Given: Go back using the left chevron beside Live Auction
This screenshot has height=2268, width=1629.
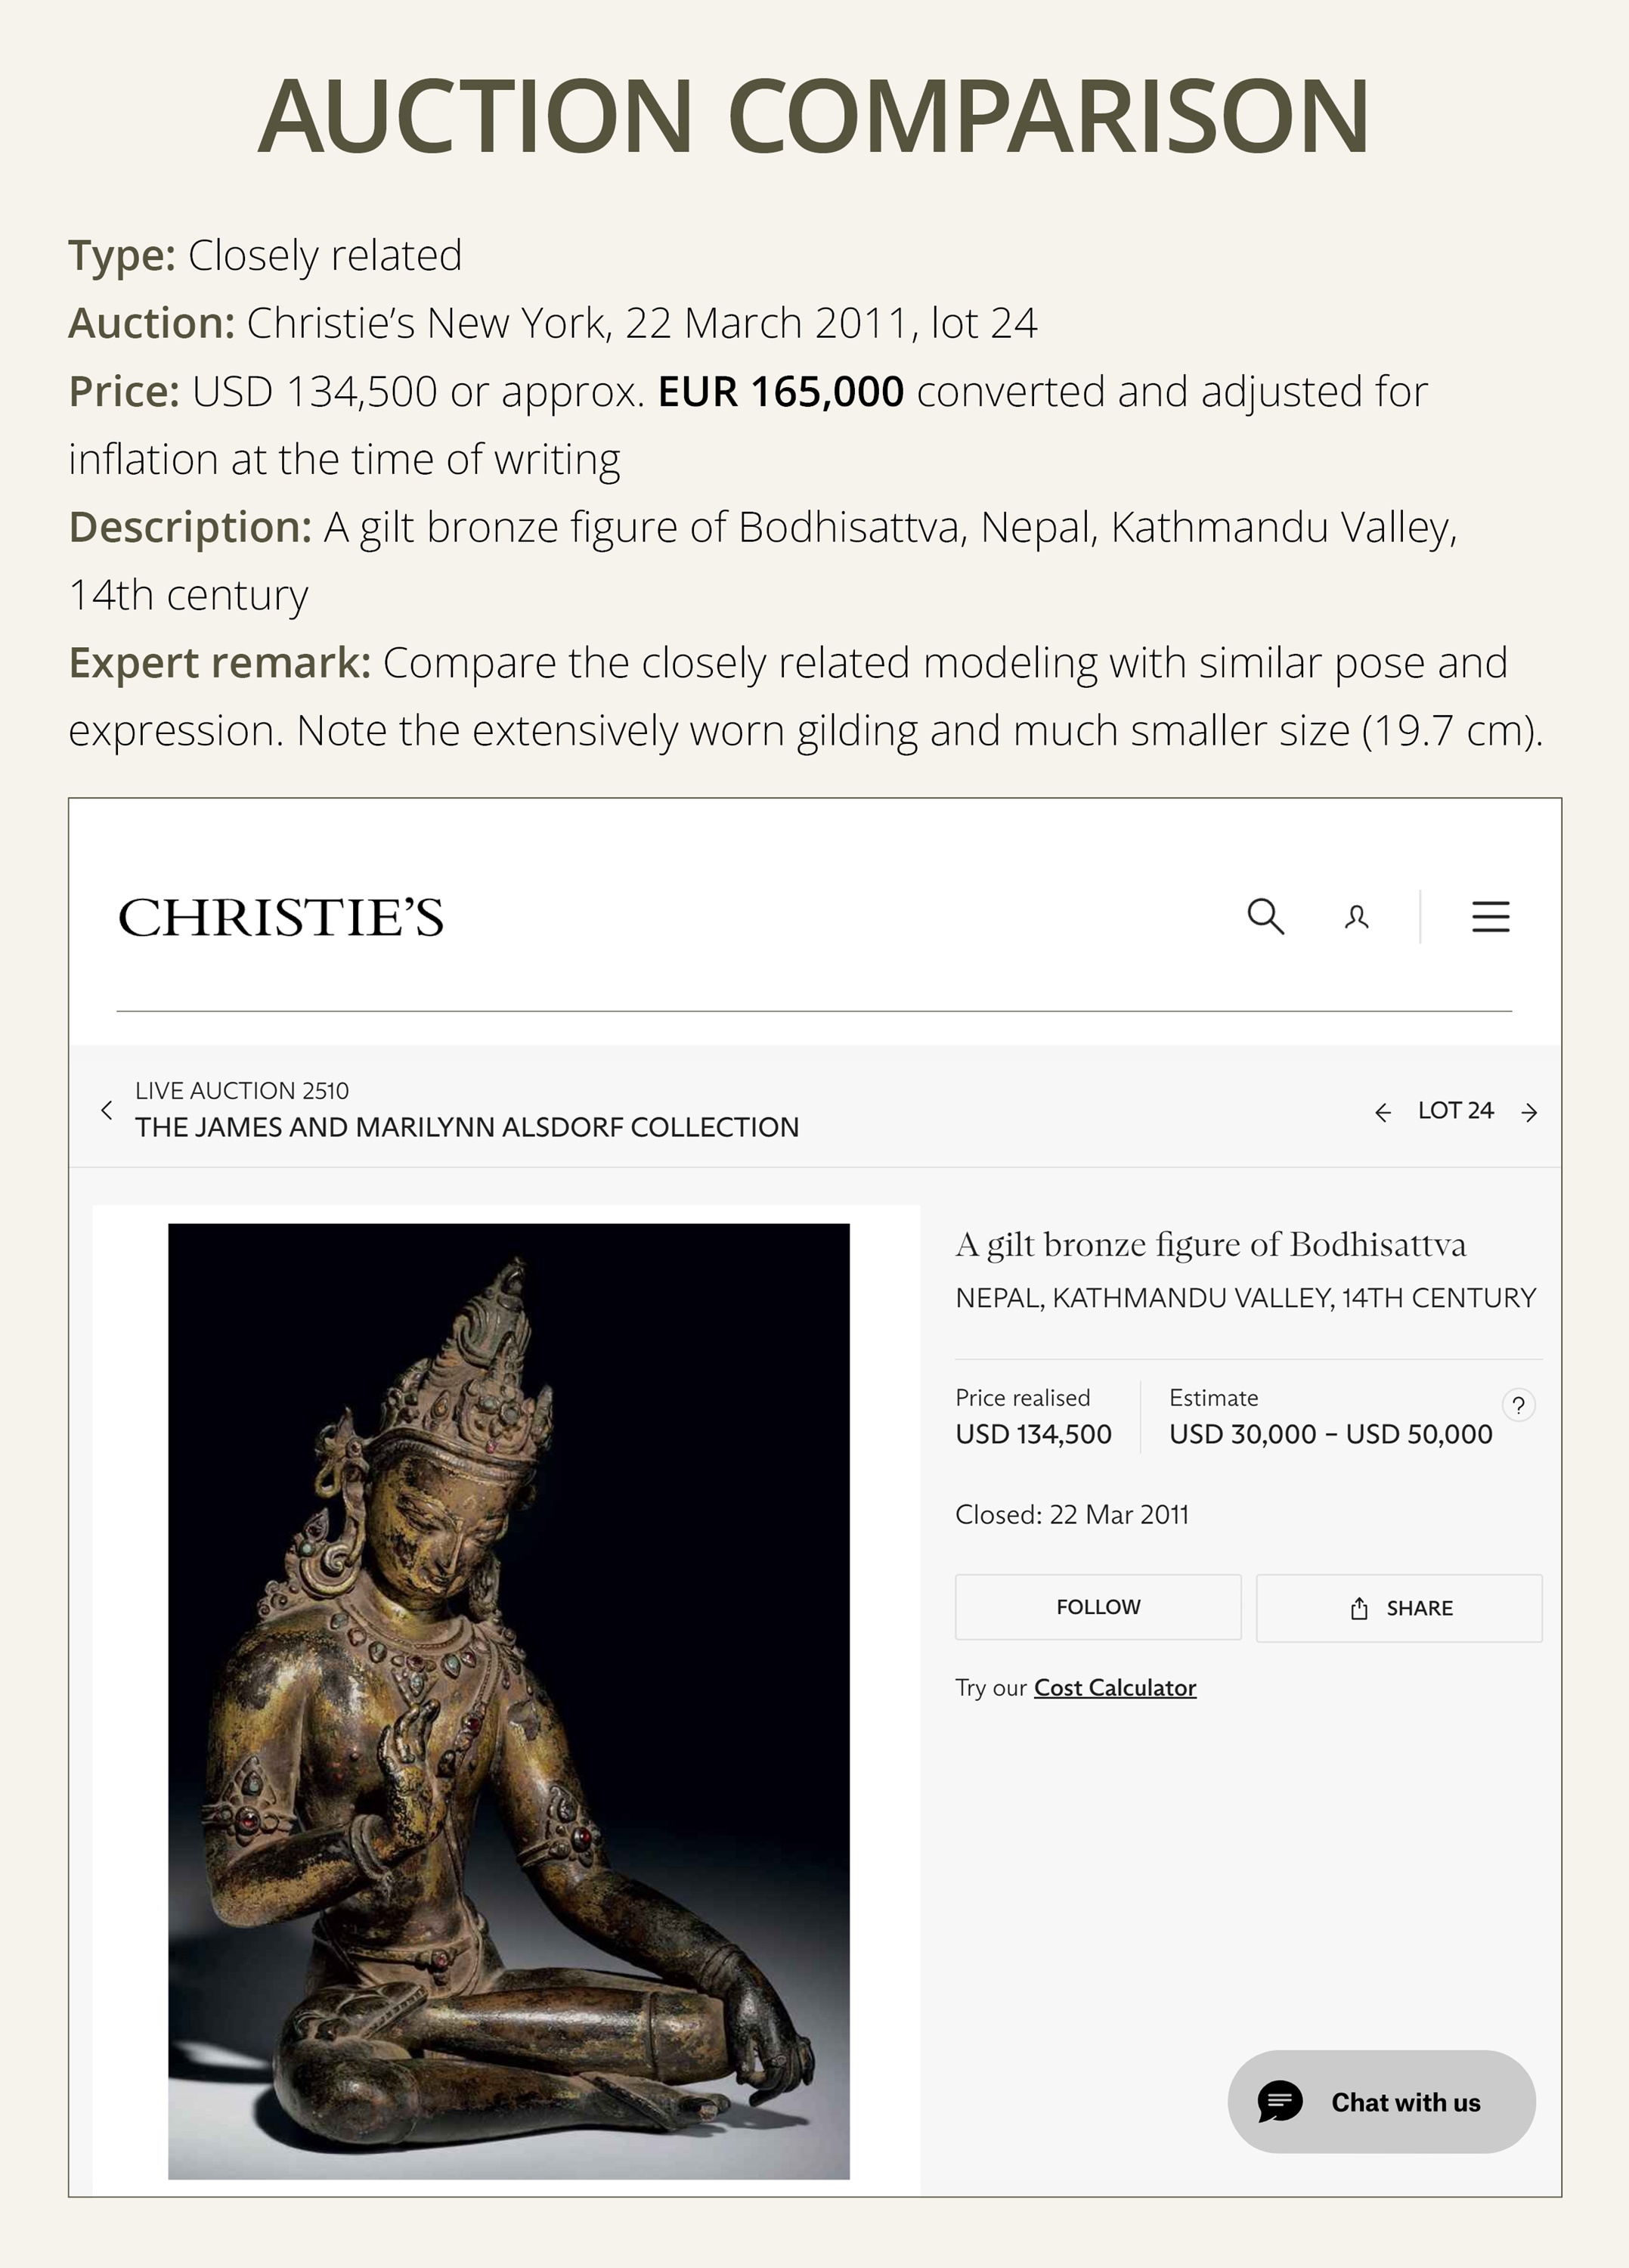Looking at the screenshot, I should tap(107, 1110).
